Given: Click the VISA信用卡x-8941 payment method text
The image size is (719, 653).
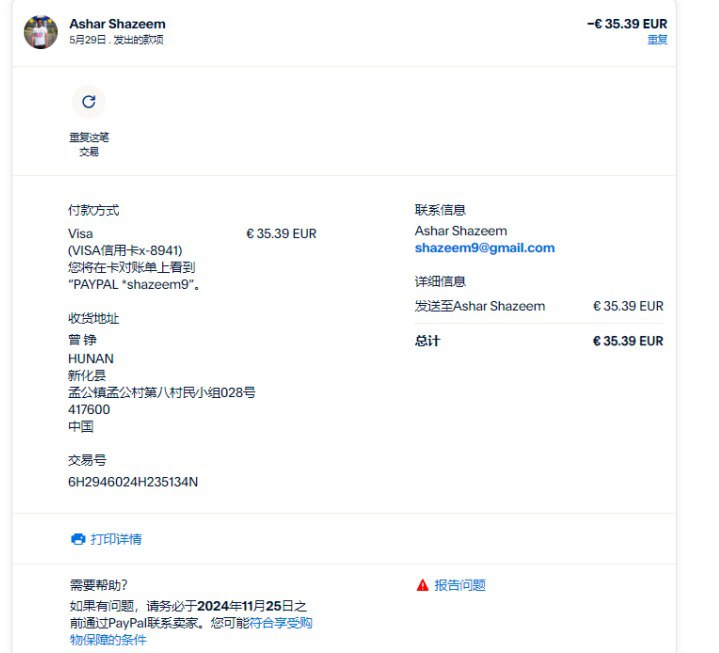Looking at the screenshot, I should tap(125, 250).
